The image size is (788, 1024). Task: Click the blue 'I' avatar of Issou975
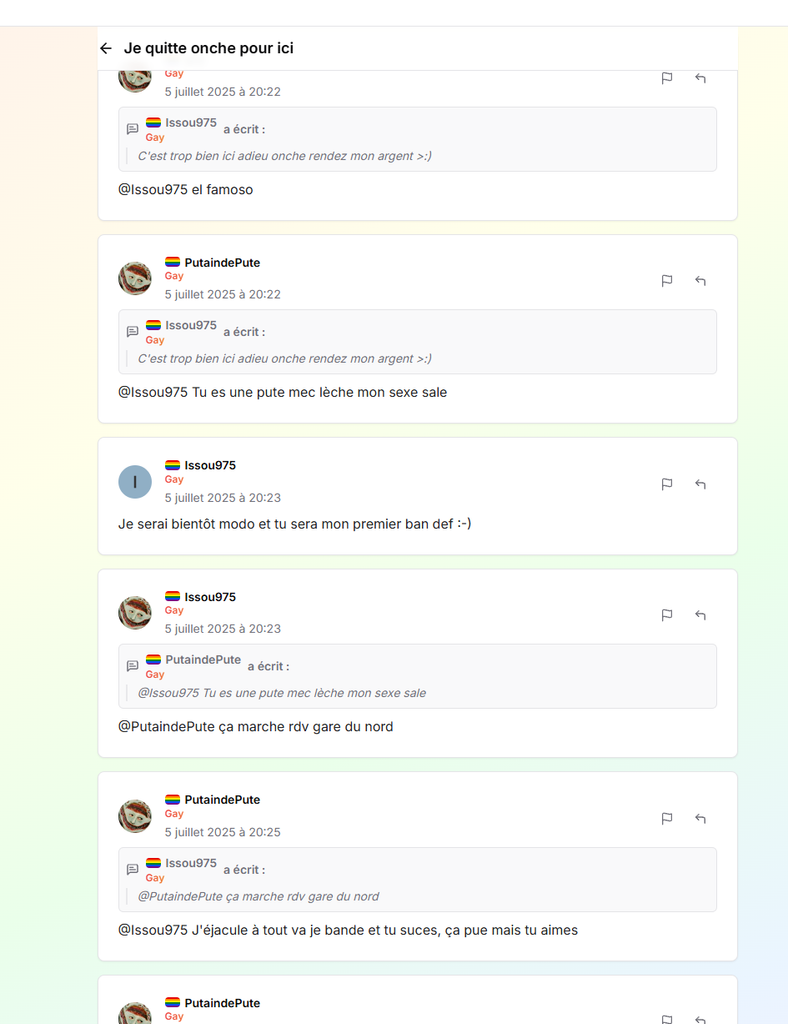click(x=135, y=482)
